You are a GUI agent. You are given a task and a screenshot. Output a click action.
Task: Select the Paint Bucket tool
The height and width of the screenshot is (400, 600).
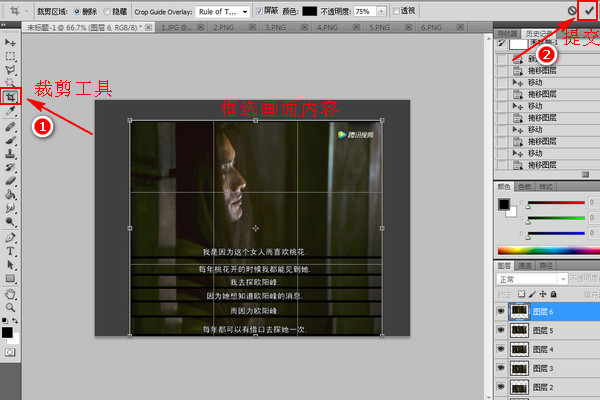10,194
